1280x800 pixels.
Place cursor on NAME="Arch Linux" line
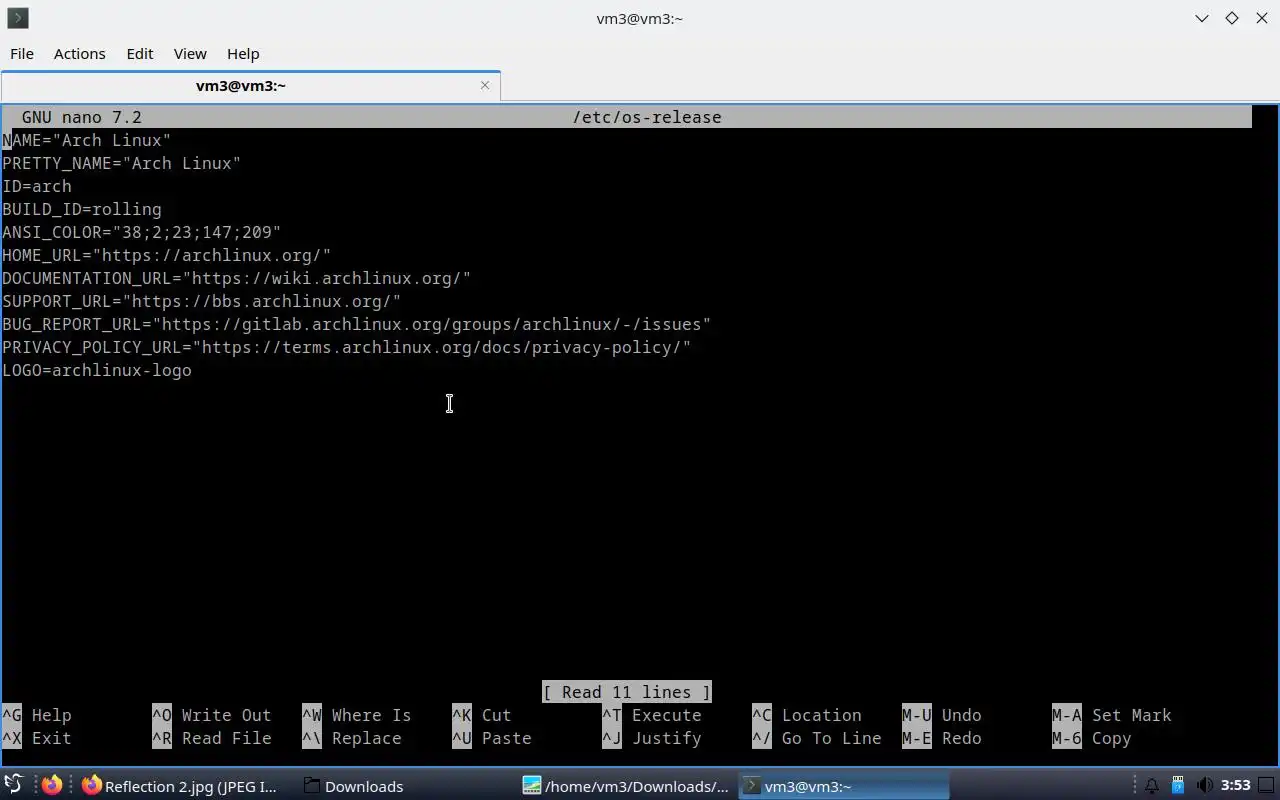click(87, 140)
